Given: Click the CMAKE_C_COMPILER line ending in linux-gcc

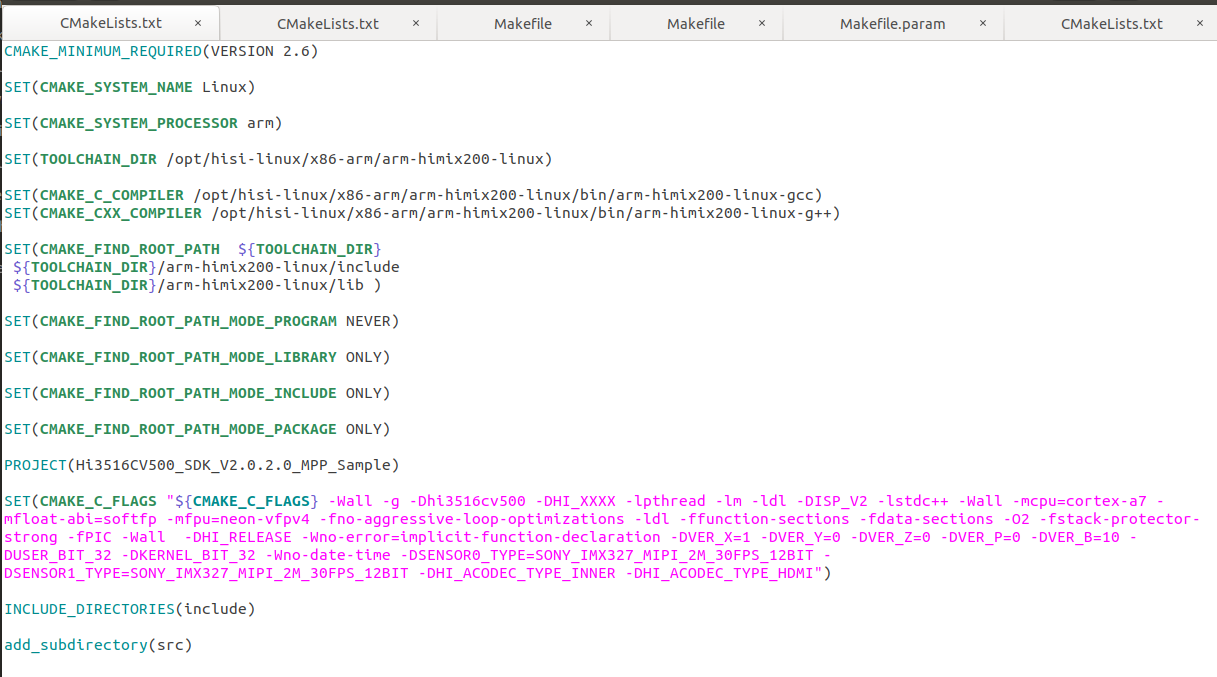Looking at the screenshot, I should coord(413,195).
